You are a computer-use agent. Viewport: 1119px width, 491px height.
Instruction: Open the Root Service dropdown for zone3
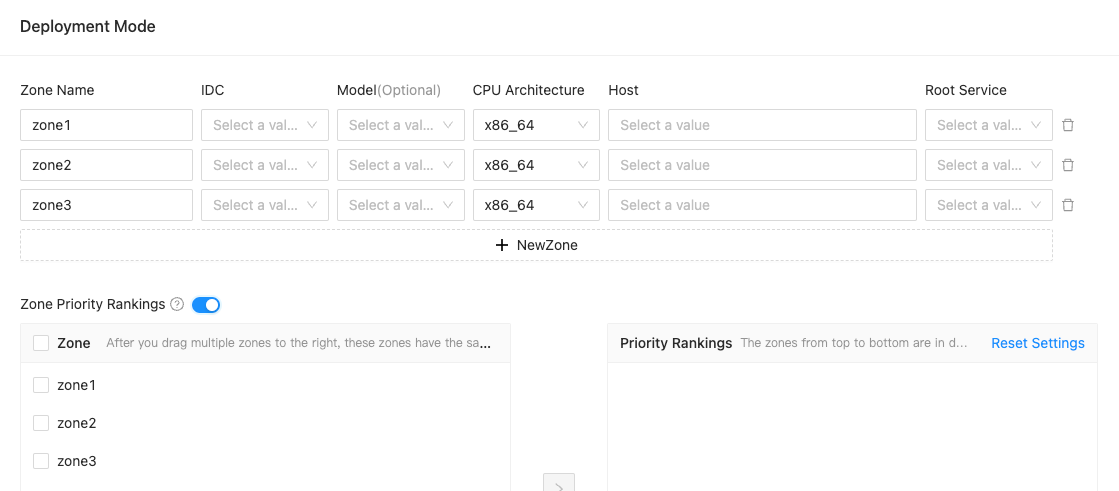click(988, 205)
